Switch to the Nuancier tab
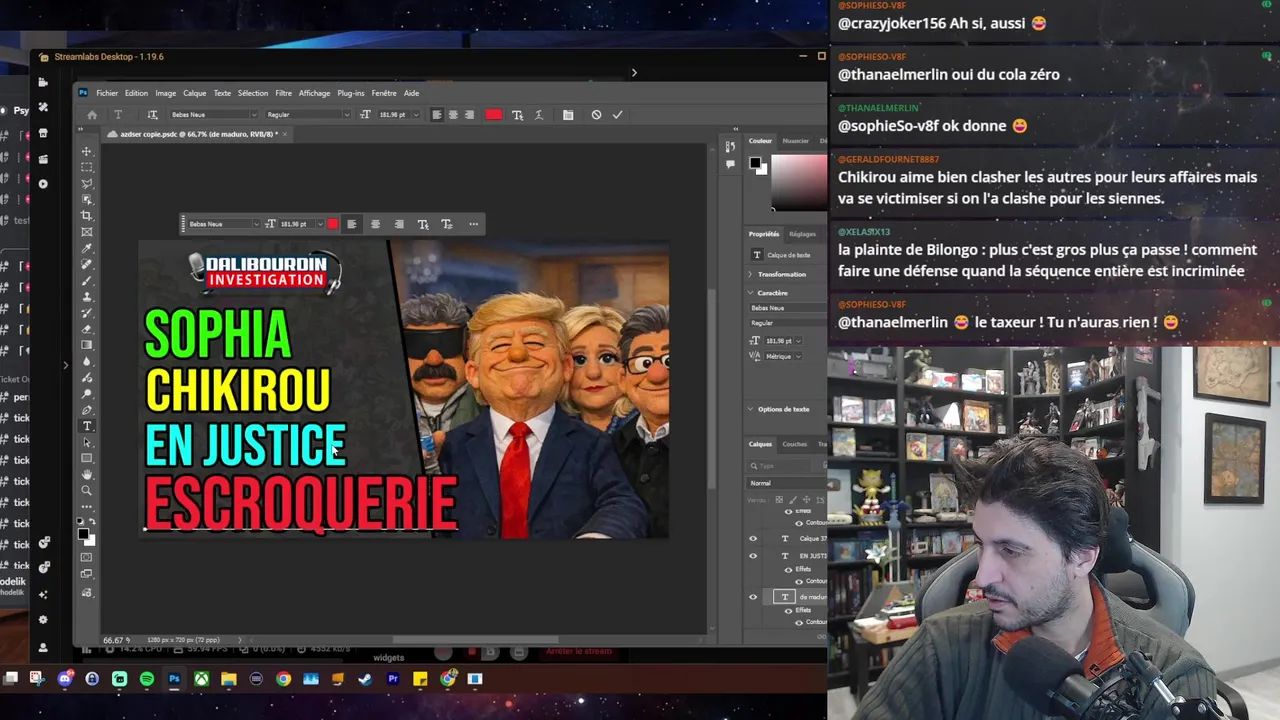The image size is (1280, 720). pos(796,141)
